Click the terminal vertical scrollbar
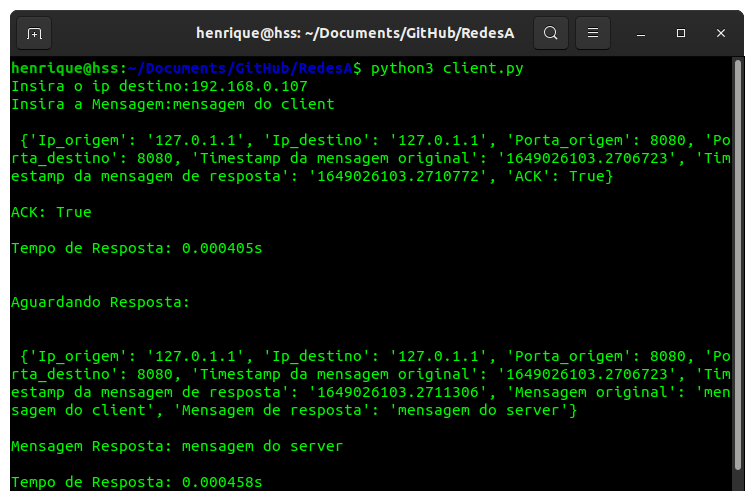The image size is (754, 501). pyautogui.click(x=738, y=264)
